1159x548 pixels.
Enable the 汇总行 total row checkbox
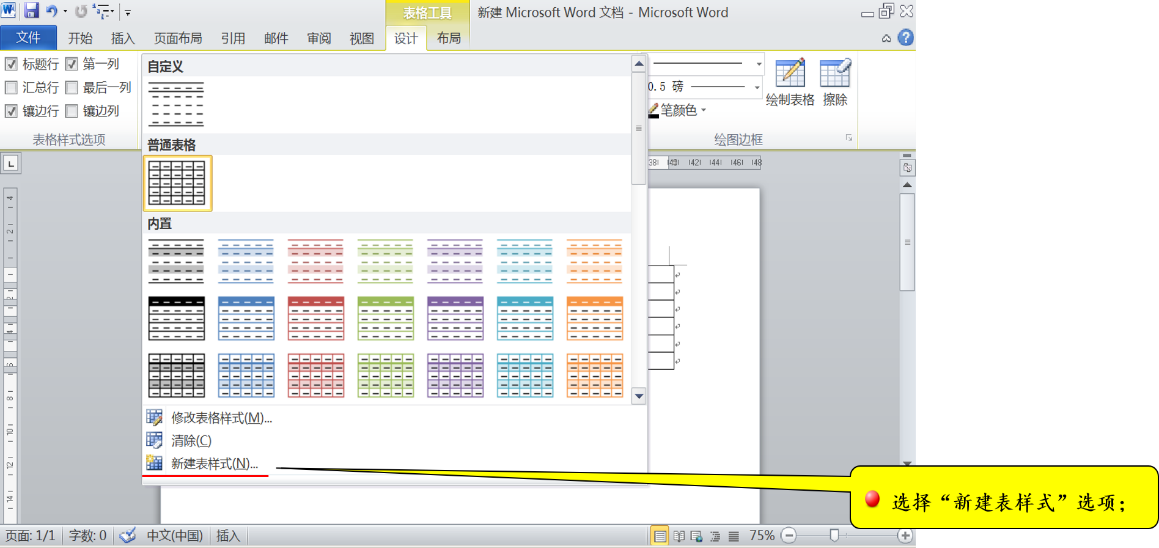(x=12, y=87)
